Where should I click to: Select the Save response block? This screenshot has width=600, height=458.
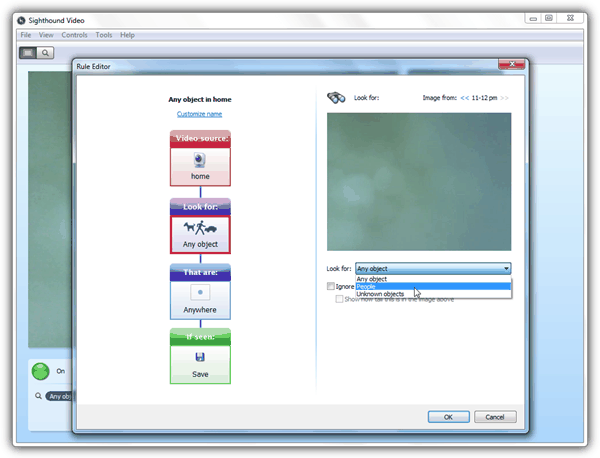pyautogui.click(x=200, y=364)
